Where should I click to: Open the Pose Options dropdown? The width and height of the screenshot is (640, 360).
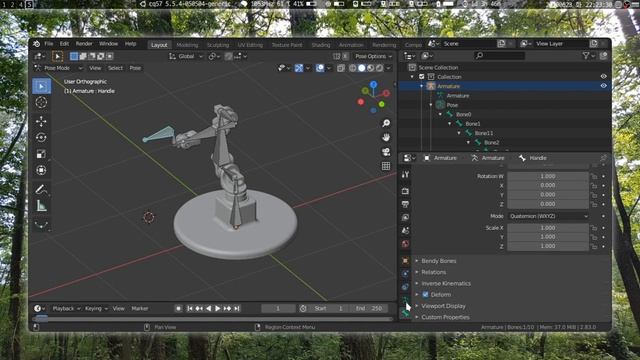pos(373,56)
